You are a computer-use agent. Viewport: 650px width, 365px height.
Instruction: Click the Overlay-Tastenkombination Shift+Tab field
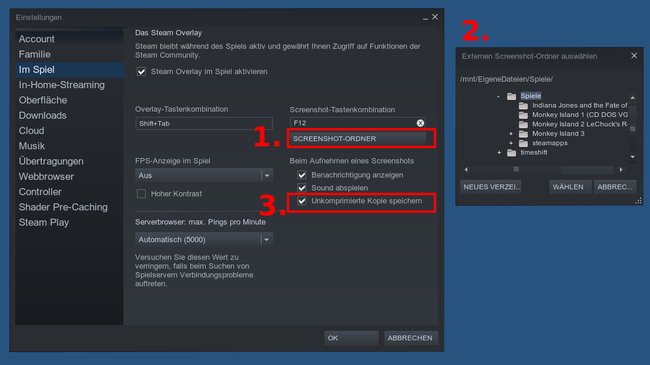point(204,124)
